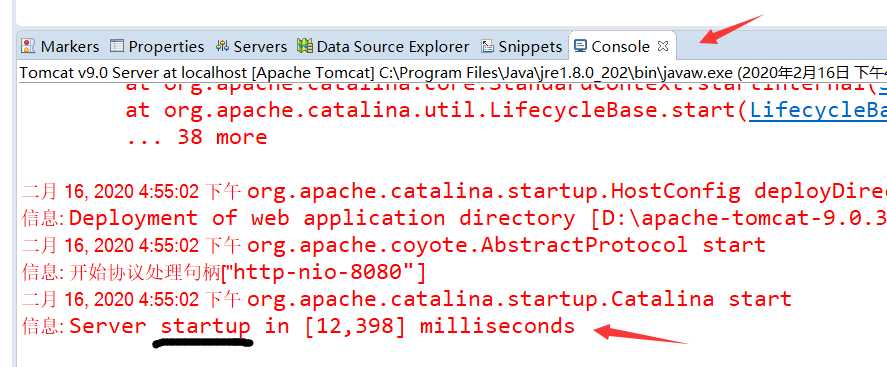
Task: Switch to the Markers tab
Action: click(x=70, y=46)
